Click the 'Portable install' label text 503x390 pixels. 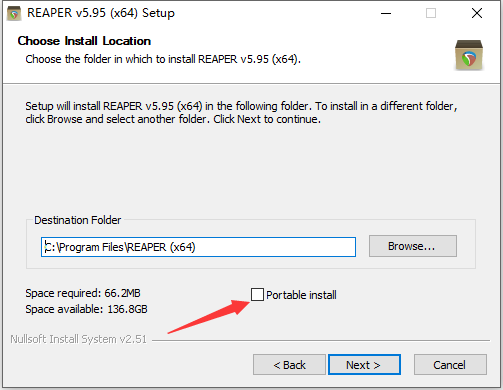pyautogui.click(x=301, y=295)
